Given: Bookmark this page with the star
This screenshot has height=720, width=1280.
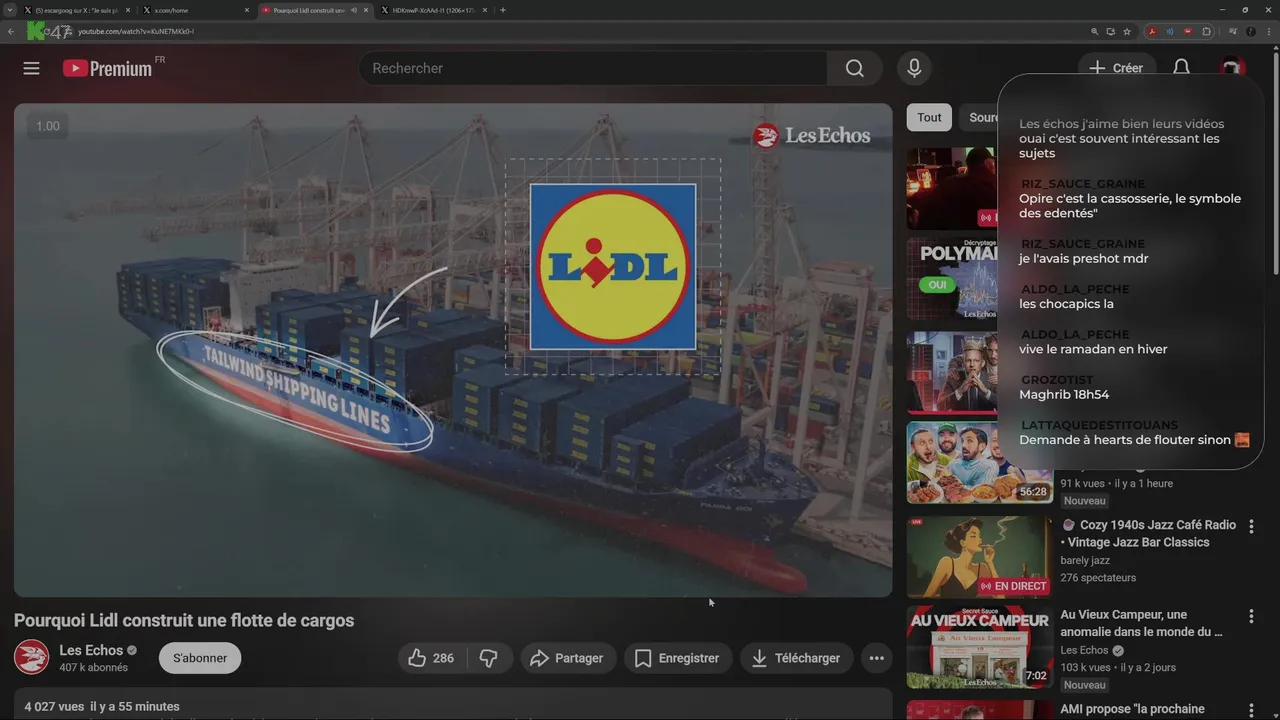Looking at the screenshot, I should click(1127, 31).
